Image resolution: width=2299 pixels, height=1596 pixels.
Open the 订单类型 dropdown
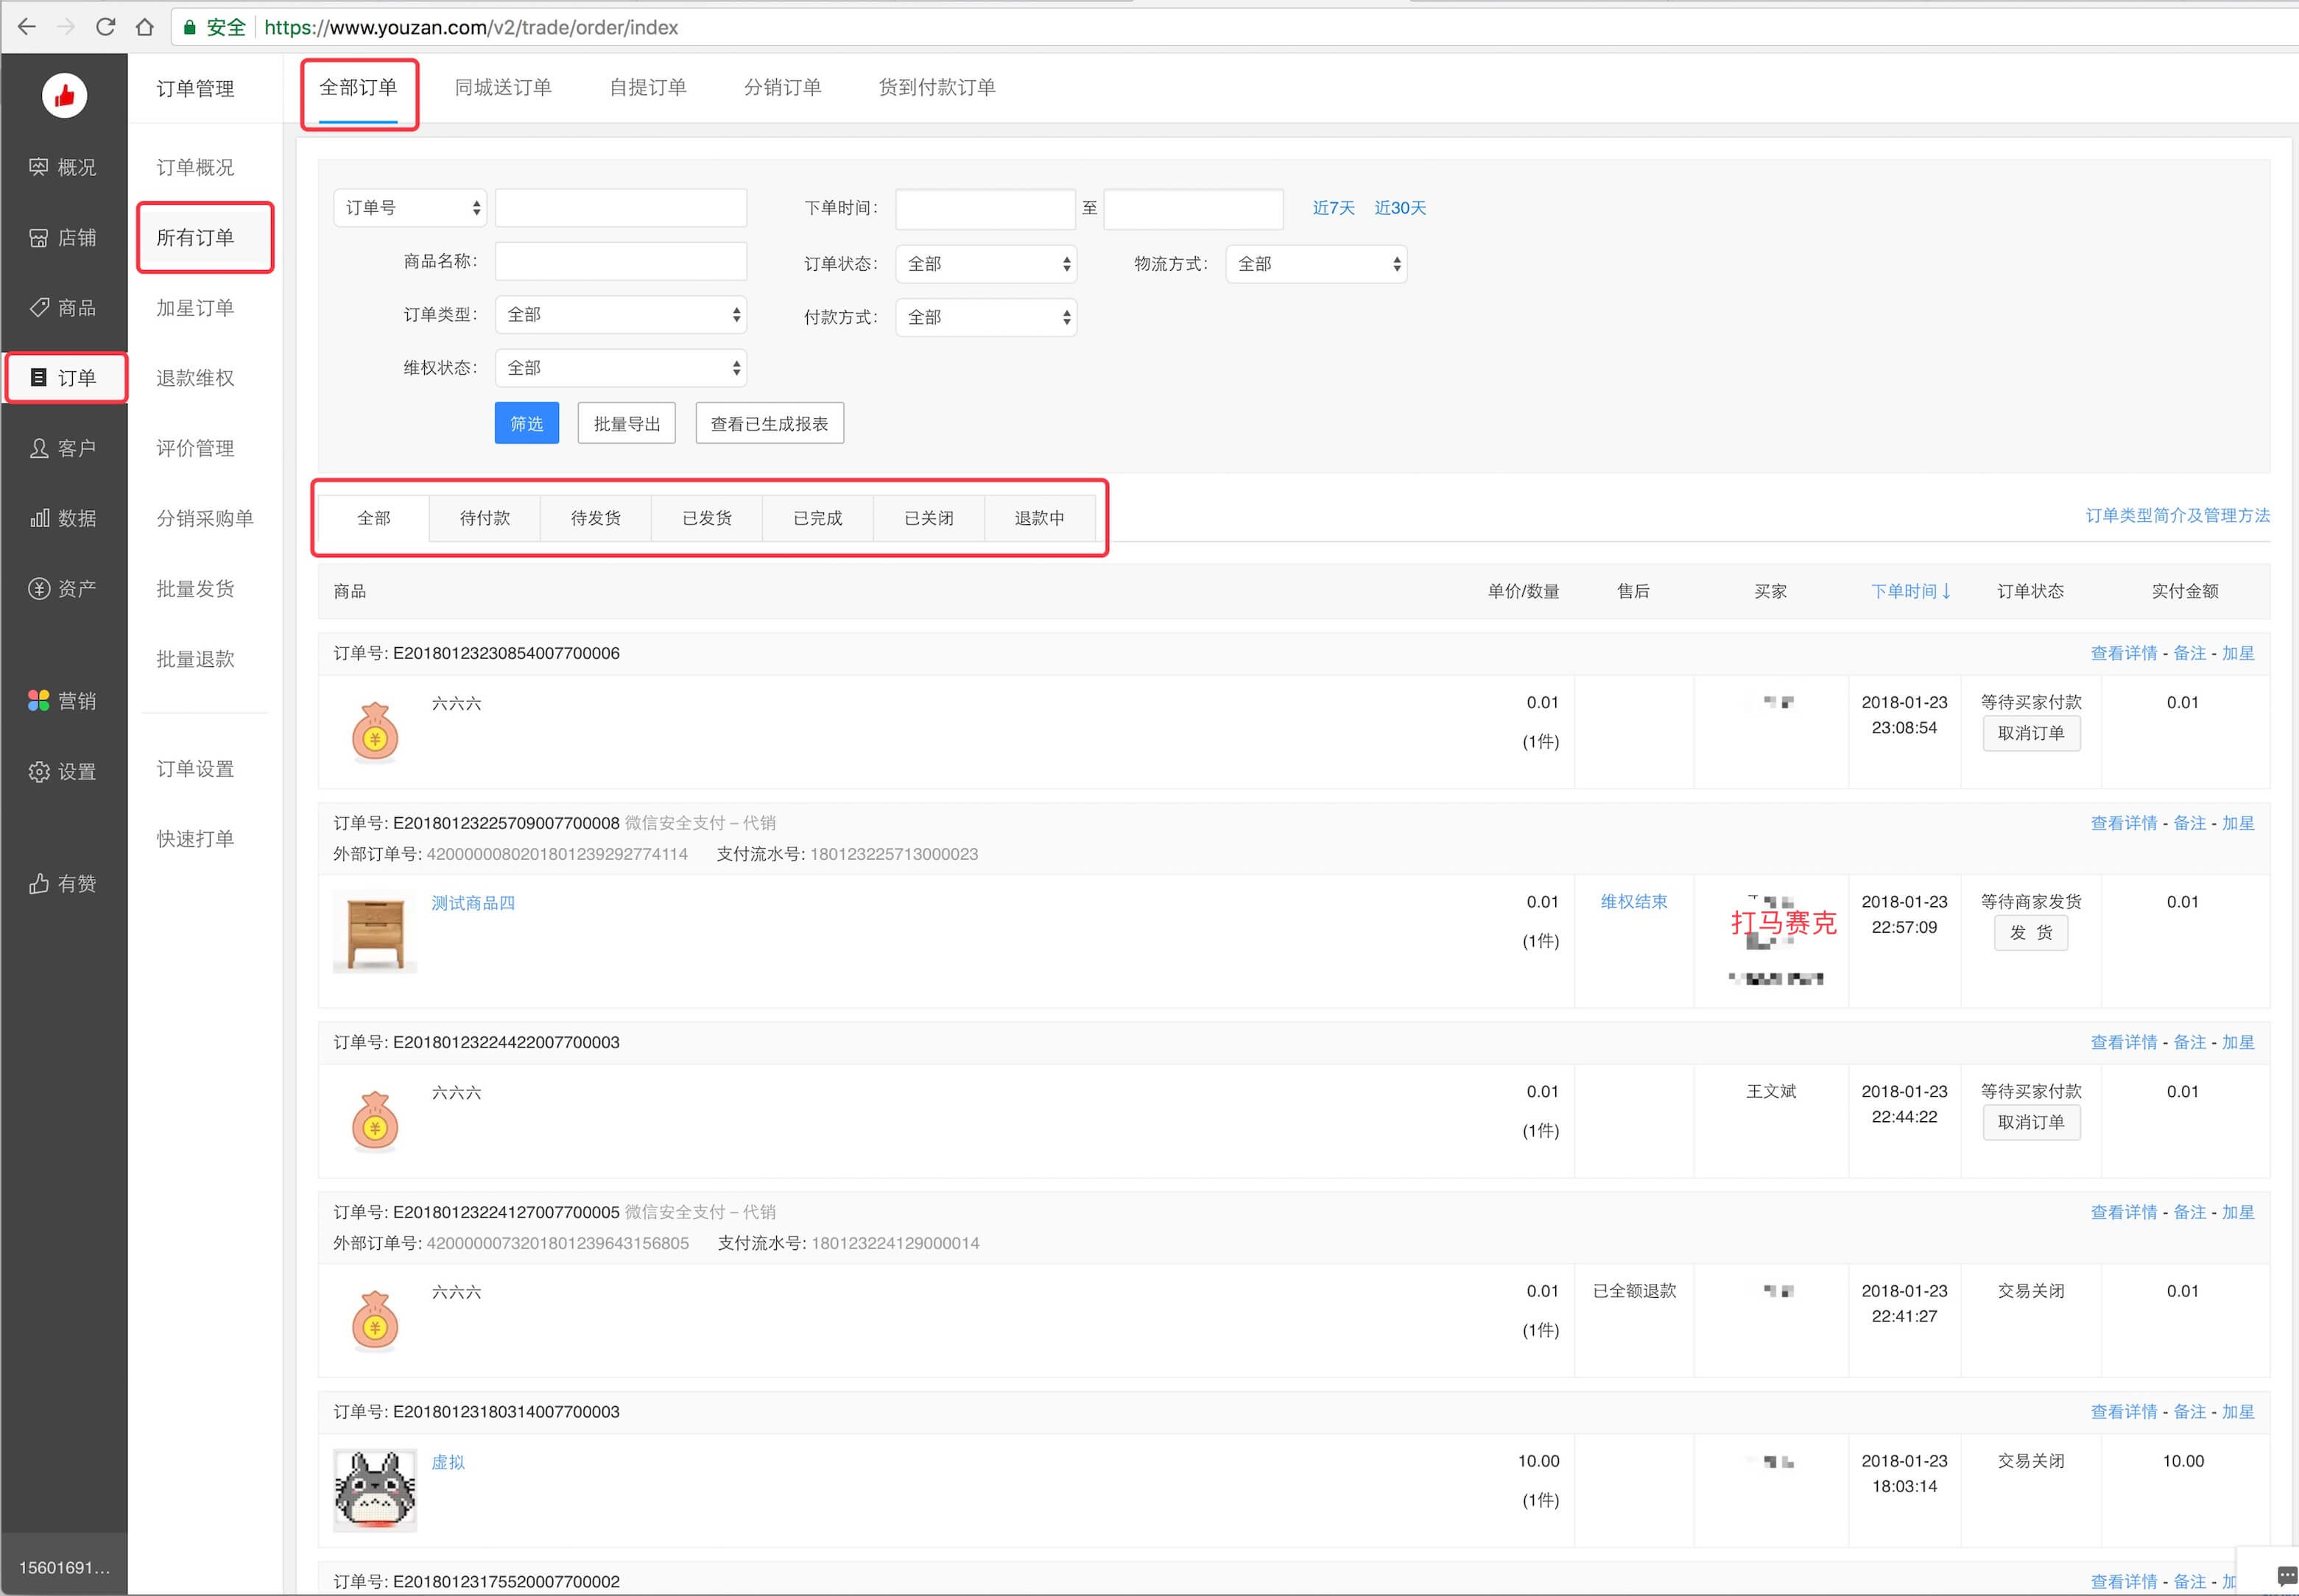click(x=620, y=314)
